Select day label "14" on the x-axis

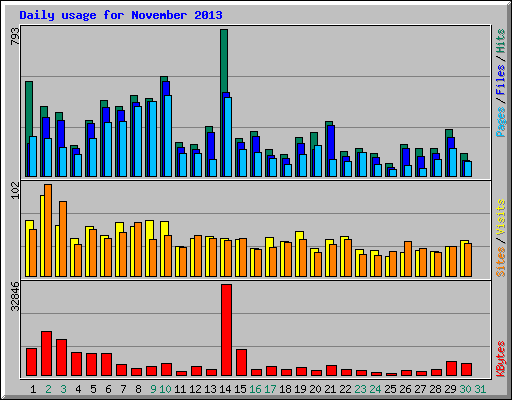tap(225, 389)
